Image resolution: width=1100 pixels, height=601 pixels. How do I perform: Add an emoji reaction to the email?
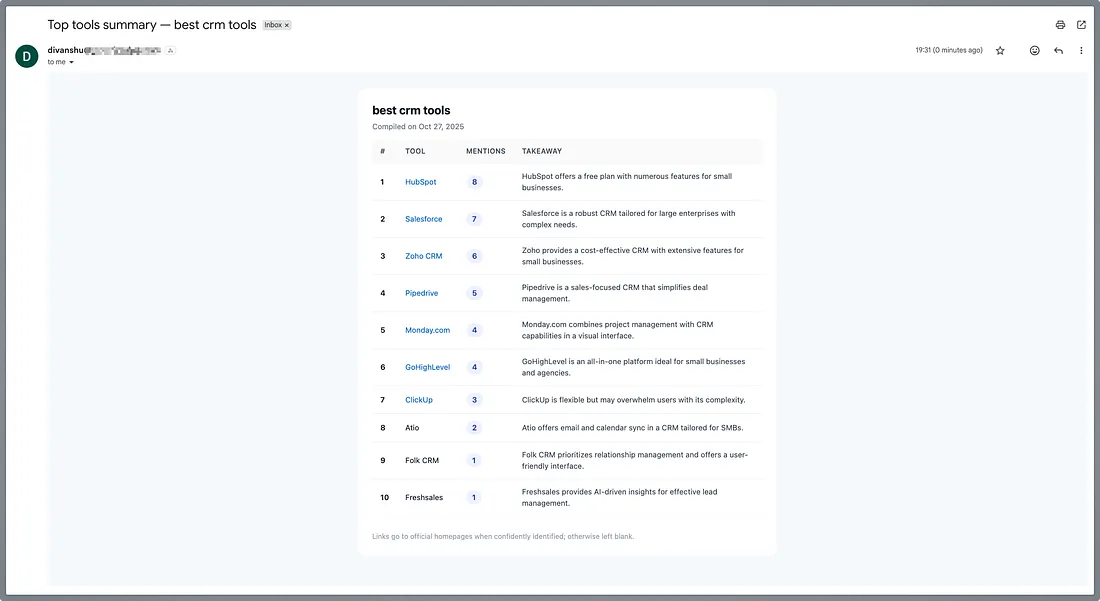click(1035, 51)
